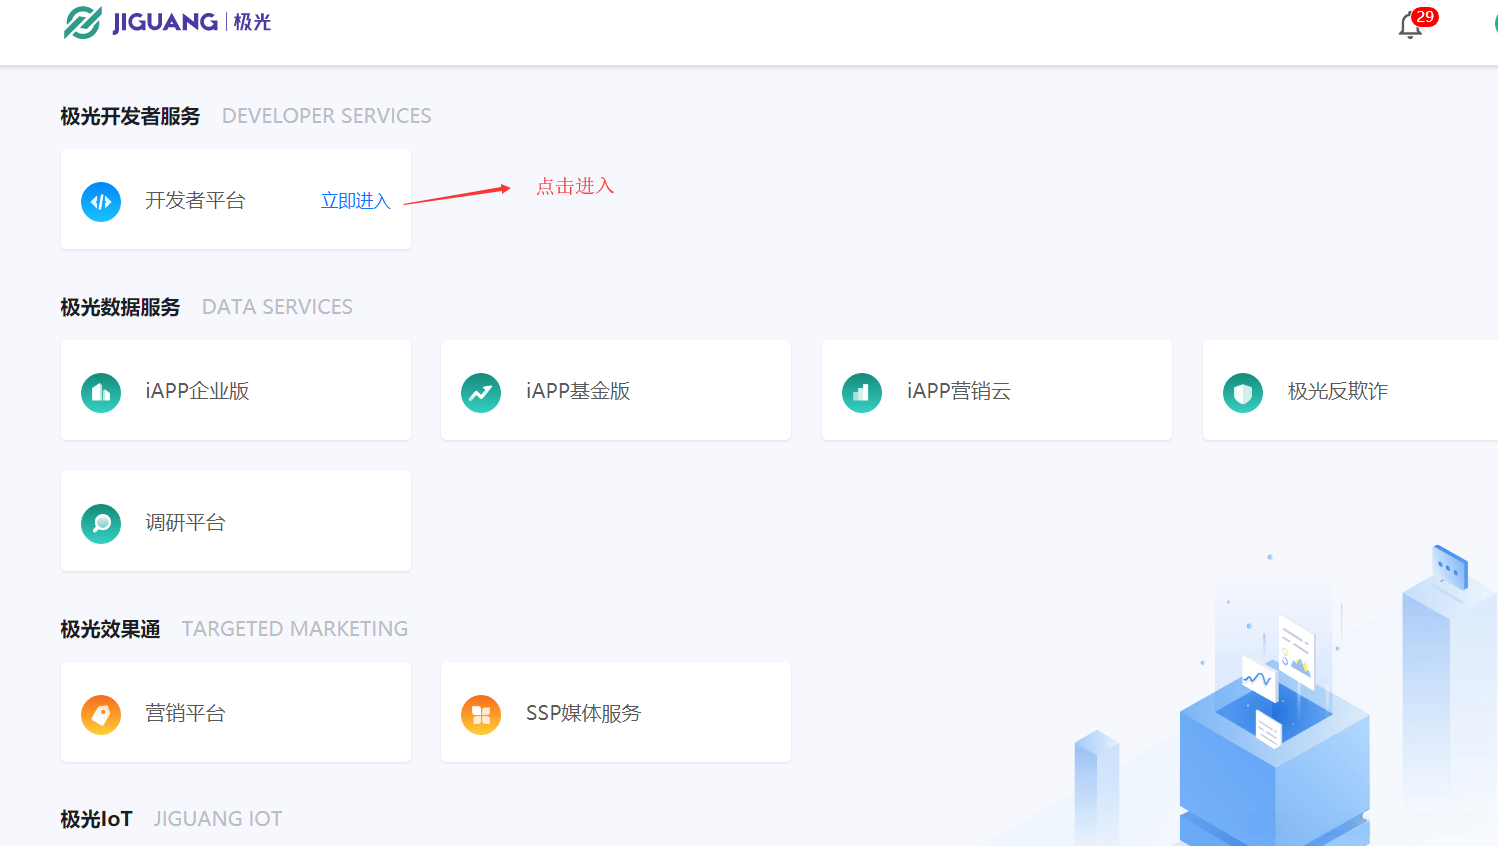
Task: Click the JIGUANG 极光 logo
Action: tap(165, 22)
